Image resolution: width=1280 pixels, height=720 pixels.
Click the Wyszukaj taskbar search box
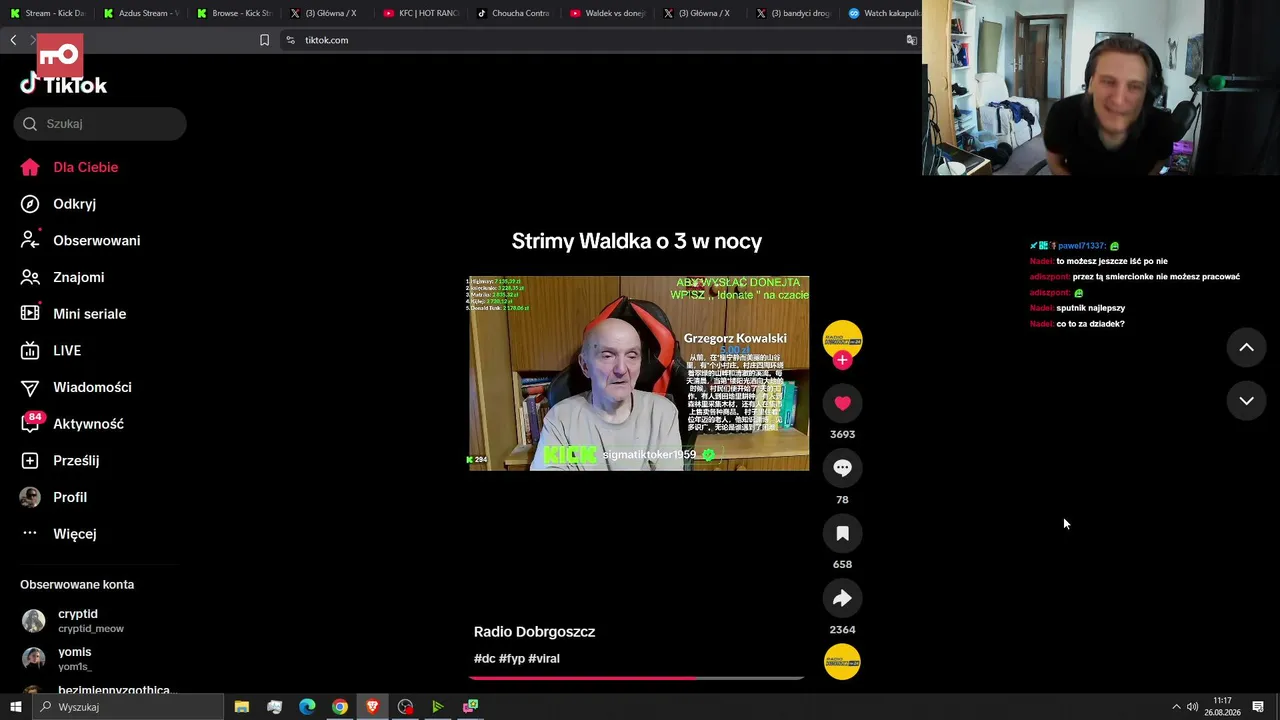(127, 707)
